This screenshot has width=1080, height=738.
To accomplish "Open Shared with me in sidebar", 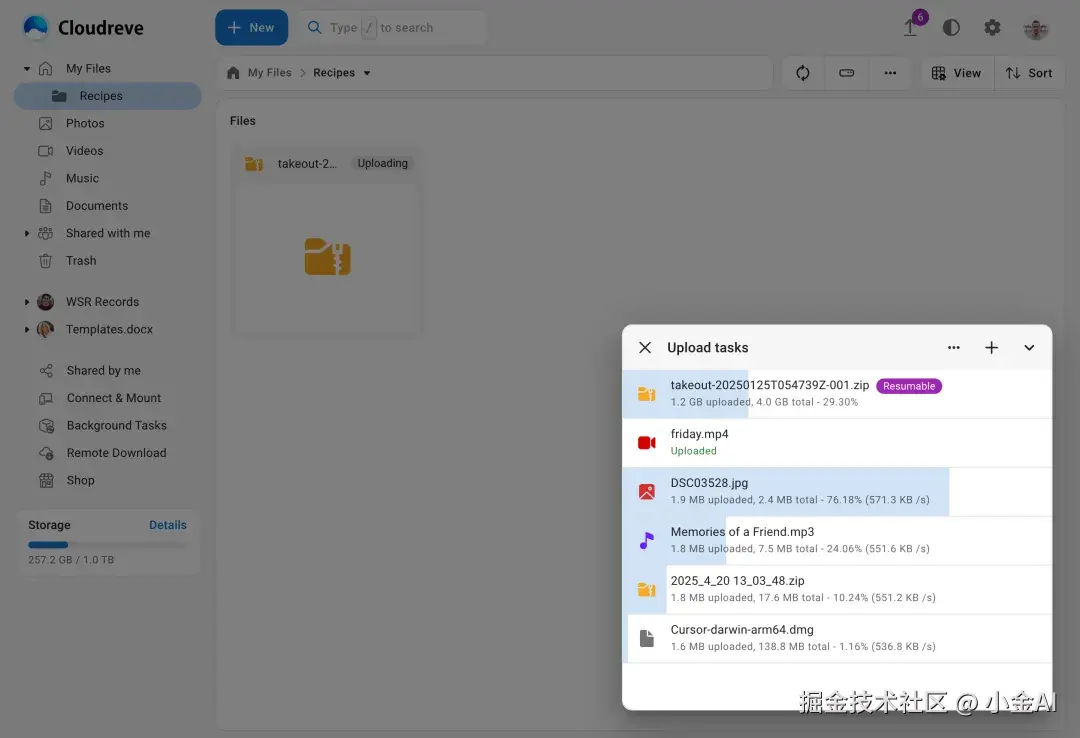I will click(x=107, y=234).
